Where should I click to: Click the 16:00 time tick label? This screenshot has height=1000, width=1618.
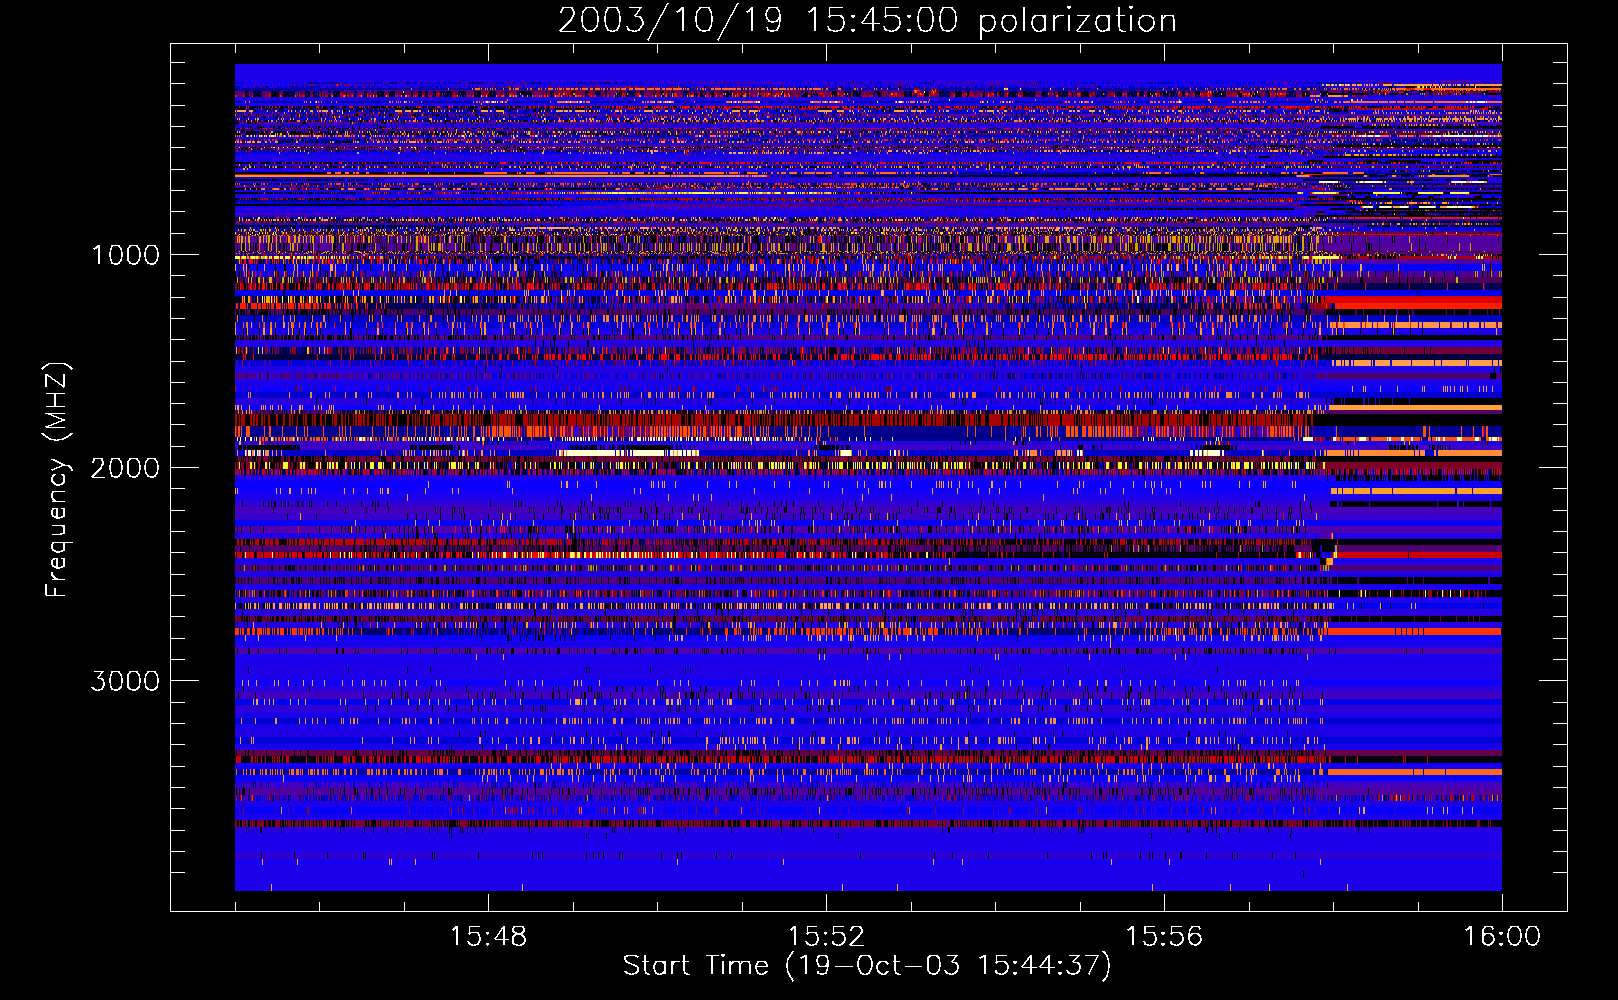click(x=1502, y=937)
